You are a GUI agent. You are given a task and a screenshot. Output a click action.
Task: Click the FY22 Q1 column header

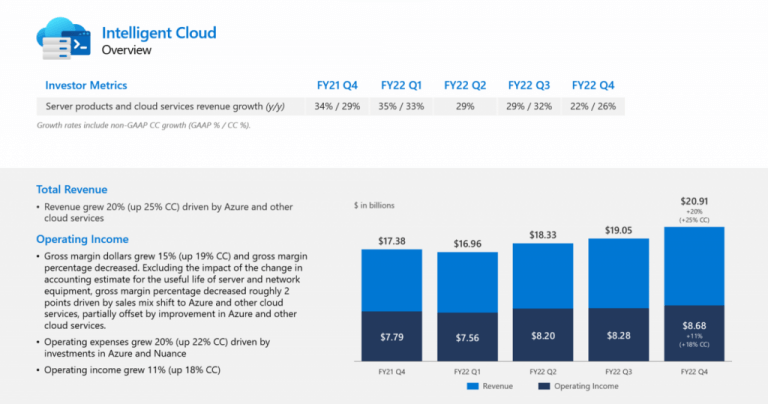(401, 85)
